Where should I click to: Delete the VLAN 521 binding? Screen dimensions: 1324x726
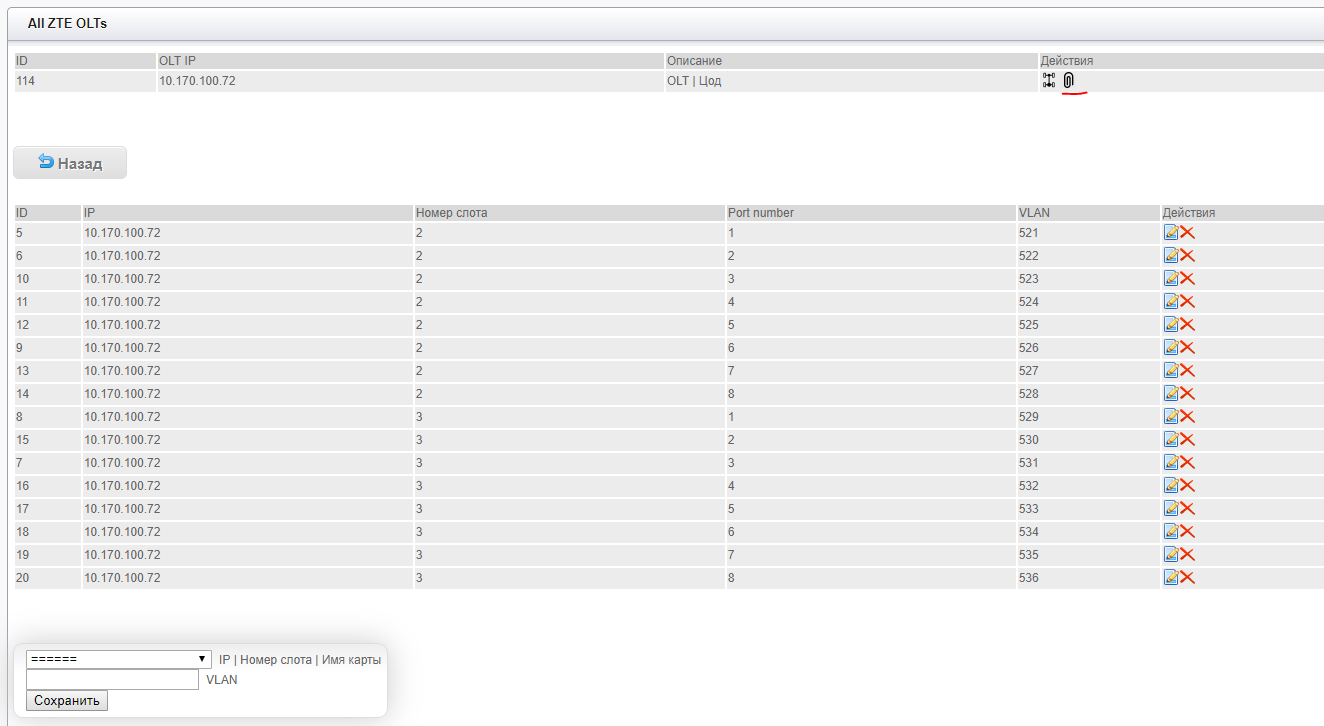click(x=1188, y=232)
